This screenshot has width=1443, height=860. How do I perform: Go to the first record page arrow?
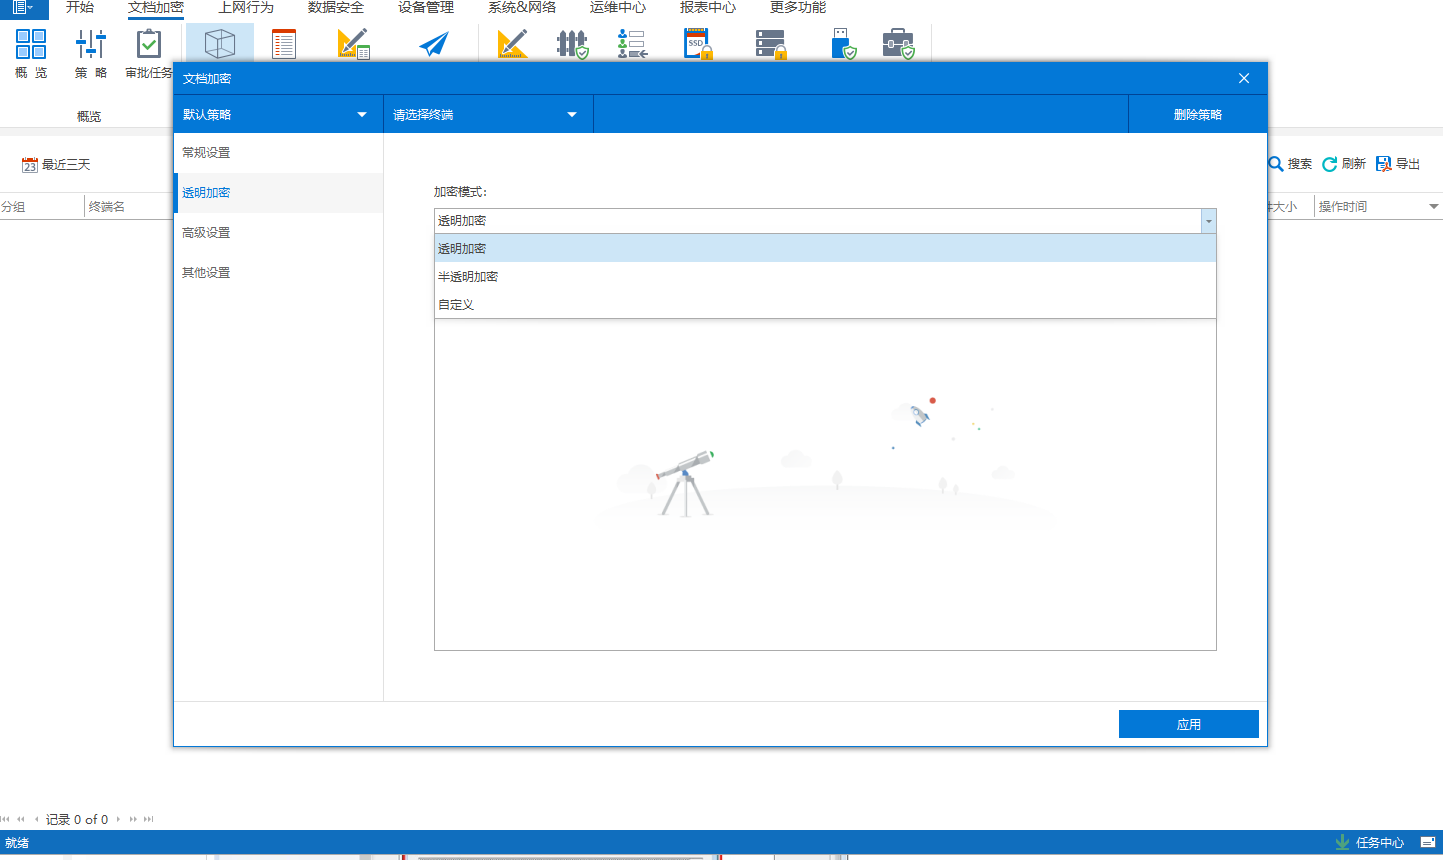point(6,819)
